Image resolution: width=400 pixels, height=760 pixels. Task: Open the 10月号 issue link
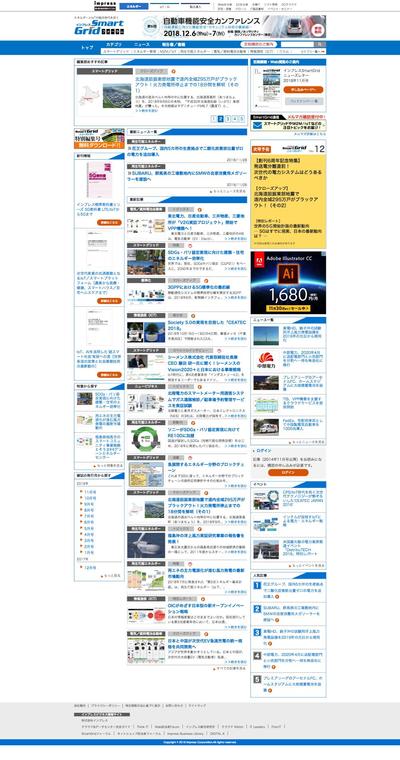pos(90,498)
